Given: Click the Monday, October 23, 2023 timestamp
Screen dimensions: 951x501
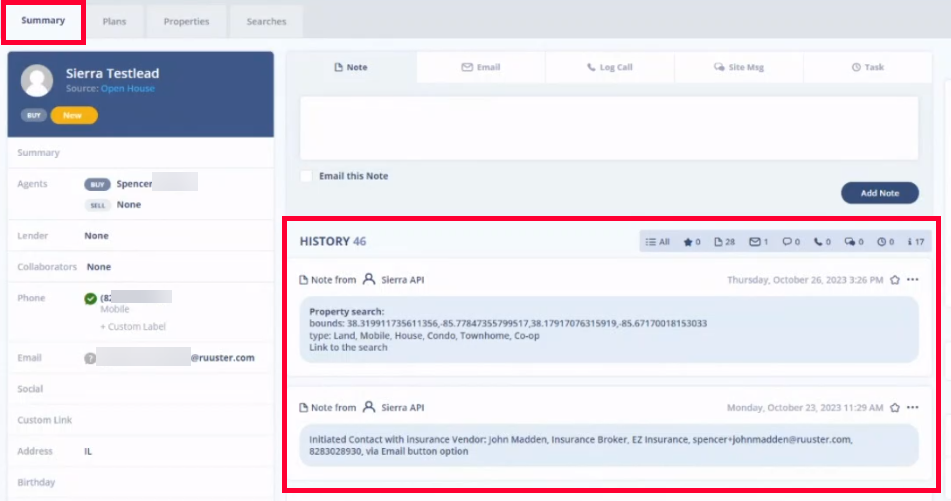Looking at the screenshot, I should tap(805, 408).
